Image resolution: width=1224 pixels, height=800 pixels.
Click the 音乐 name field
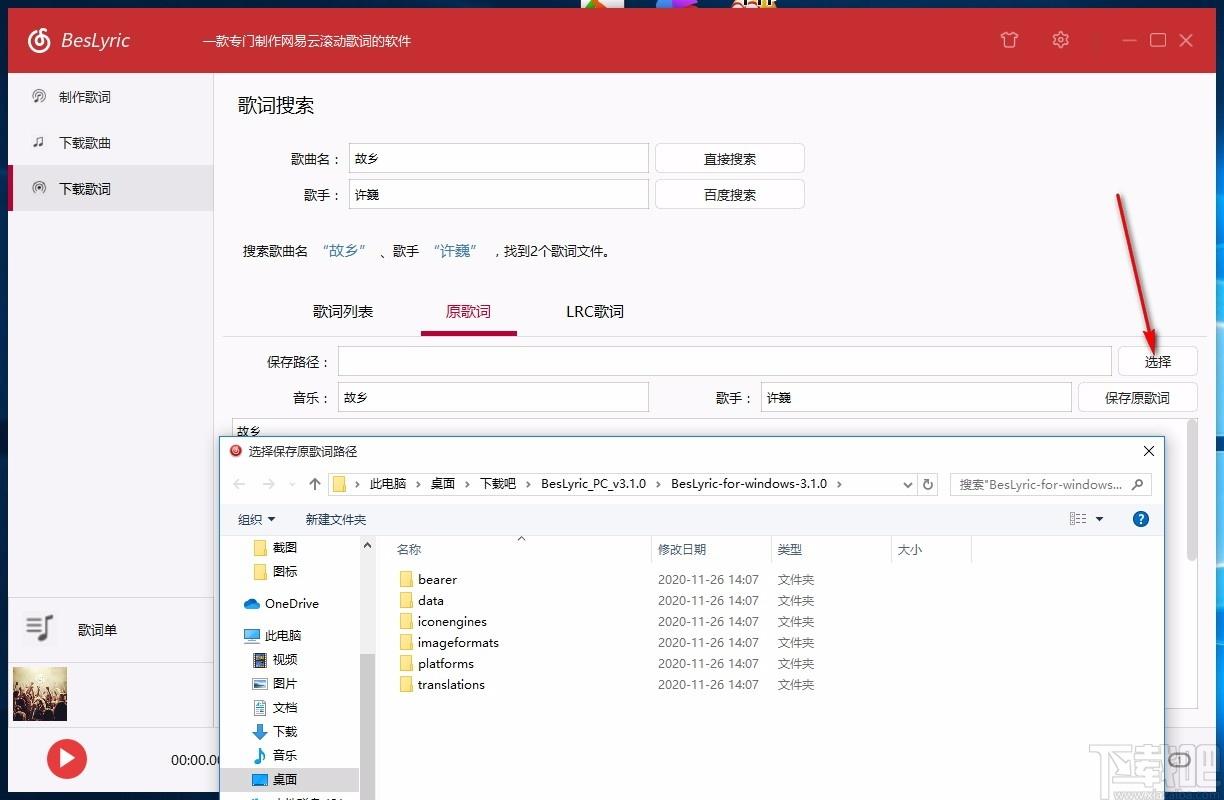(x=493, y=397)
